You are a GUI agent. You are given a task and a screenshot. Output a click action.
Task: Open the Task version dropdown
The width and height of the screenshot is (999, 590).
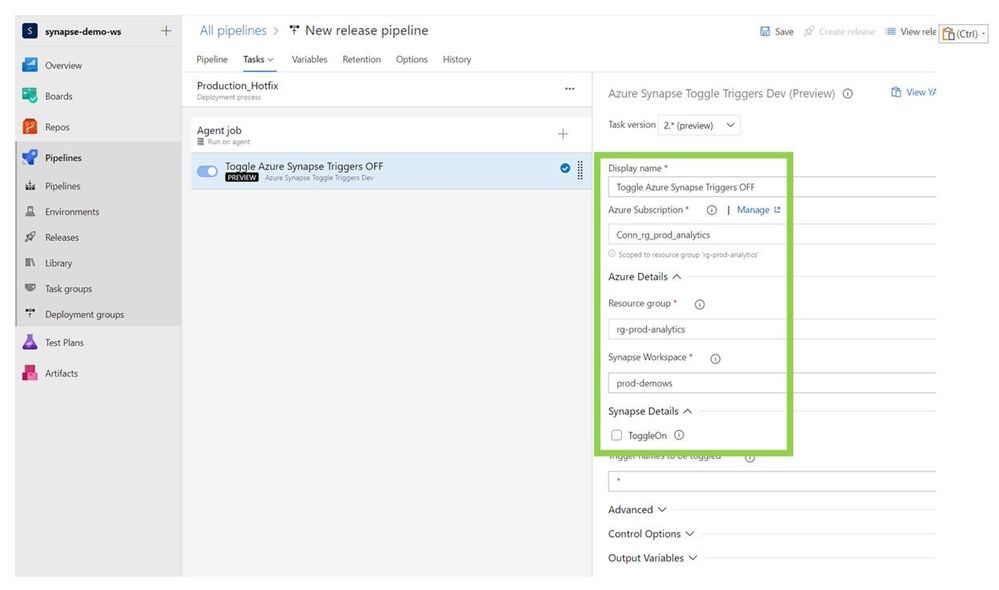699,125
